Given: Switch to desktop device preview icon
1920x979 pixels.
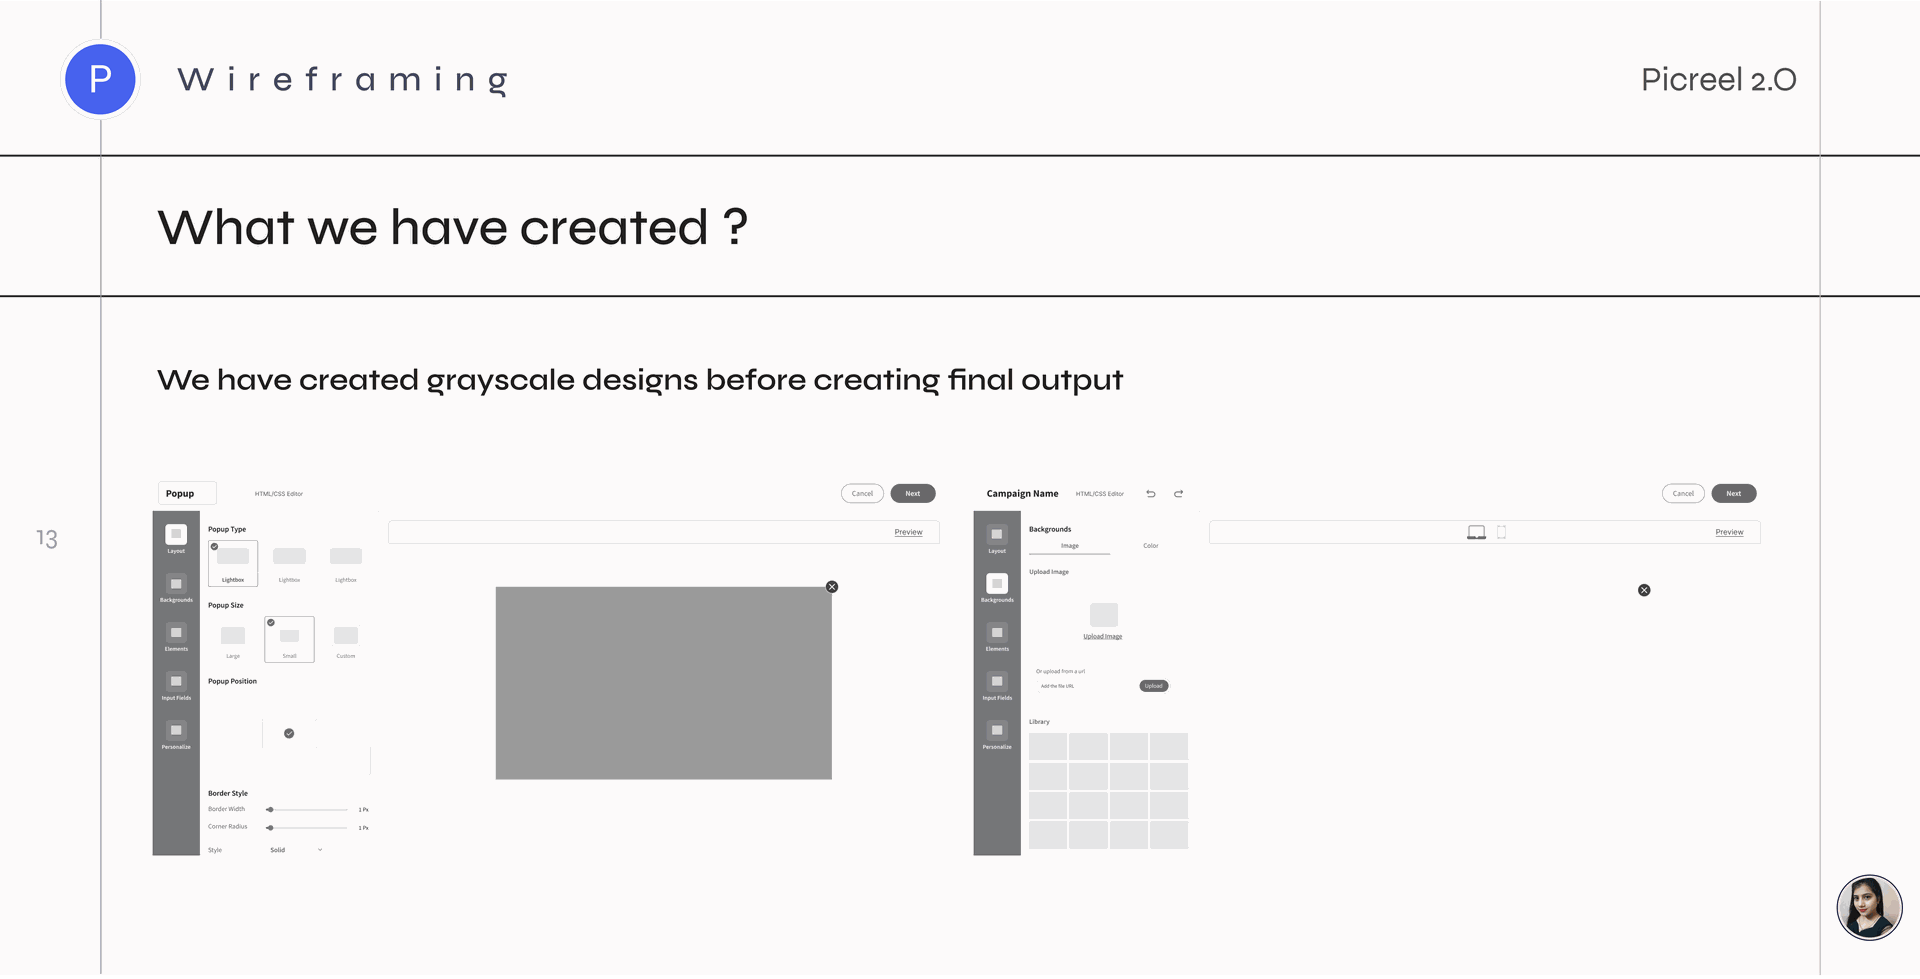Looking at the screenshot, I should click(x=1476, y=533).
